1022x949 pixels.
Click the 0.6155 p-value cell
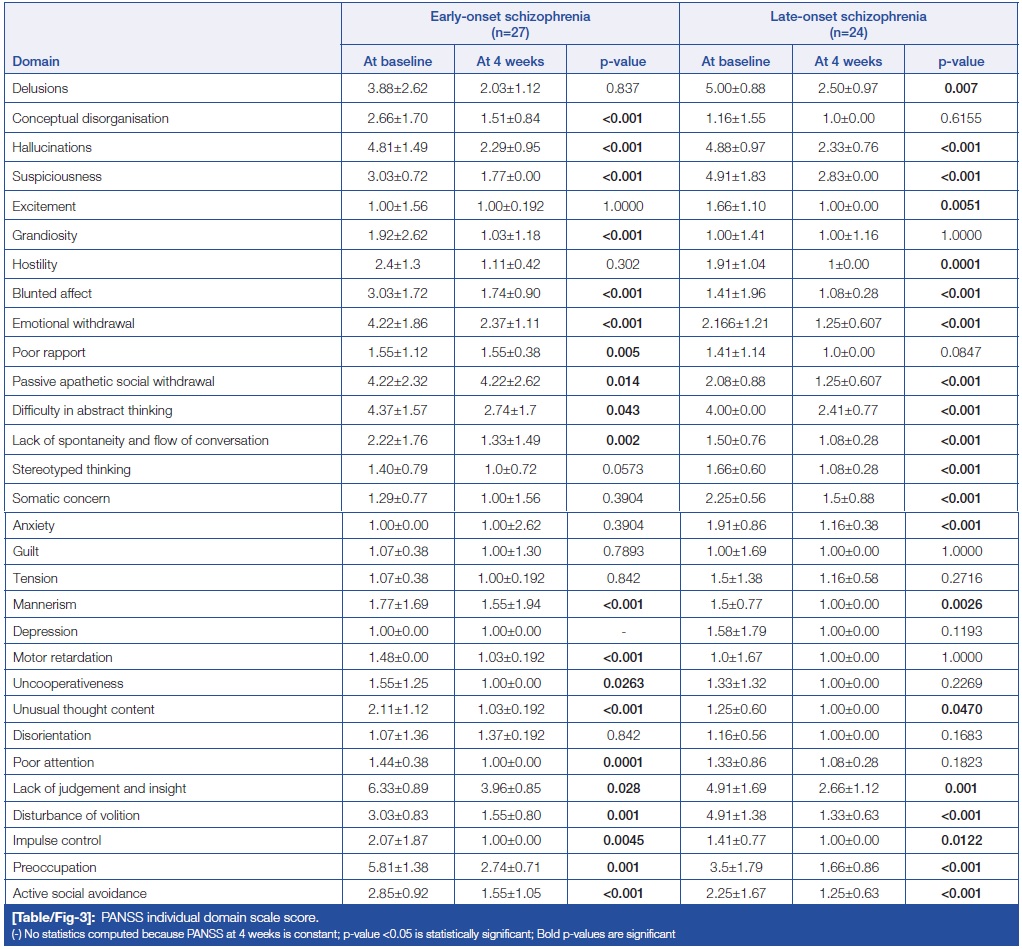pyautogui.click(x=960, y=118)
